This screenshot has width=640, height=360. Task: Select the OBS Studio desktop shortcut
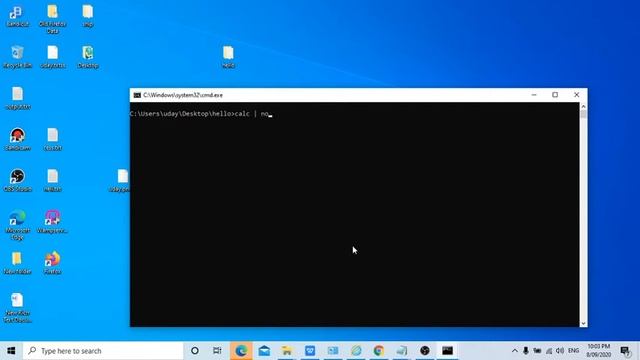tap(17, 180)
